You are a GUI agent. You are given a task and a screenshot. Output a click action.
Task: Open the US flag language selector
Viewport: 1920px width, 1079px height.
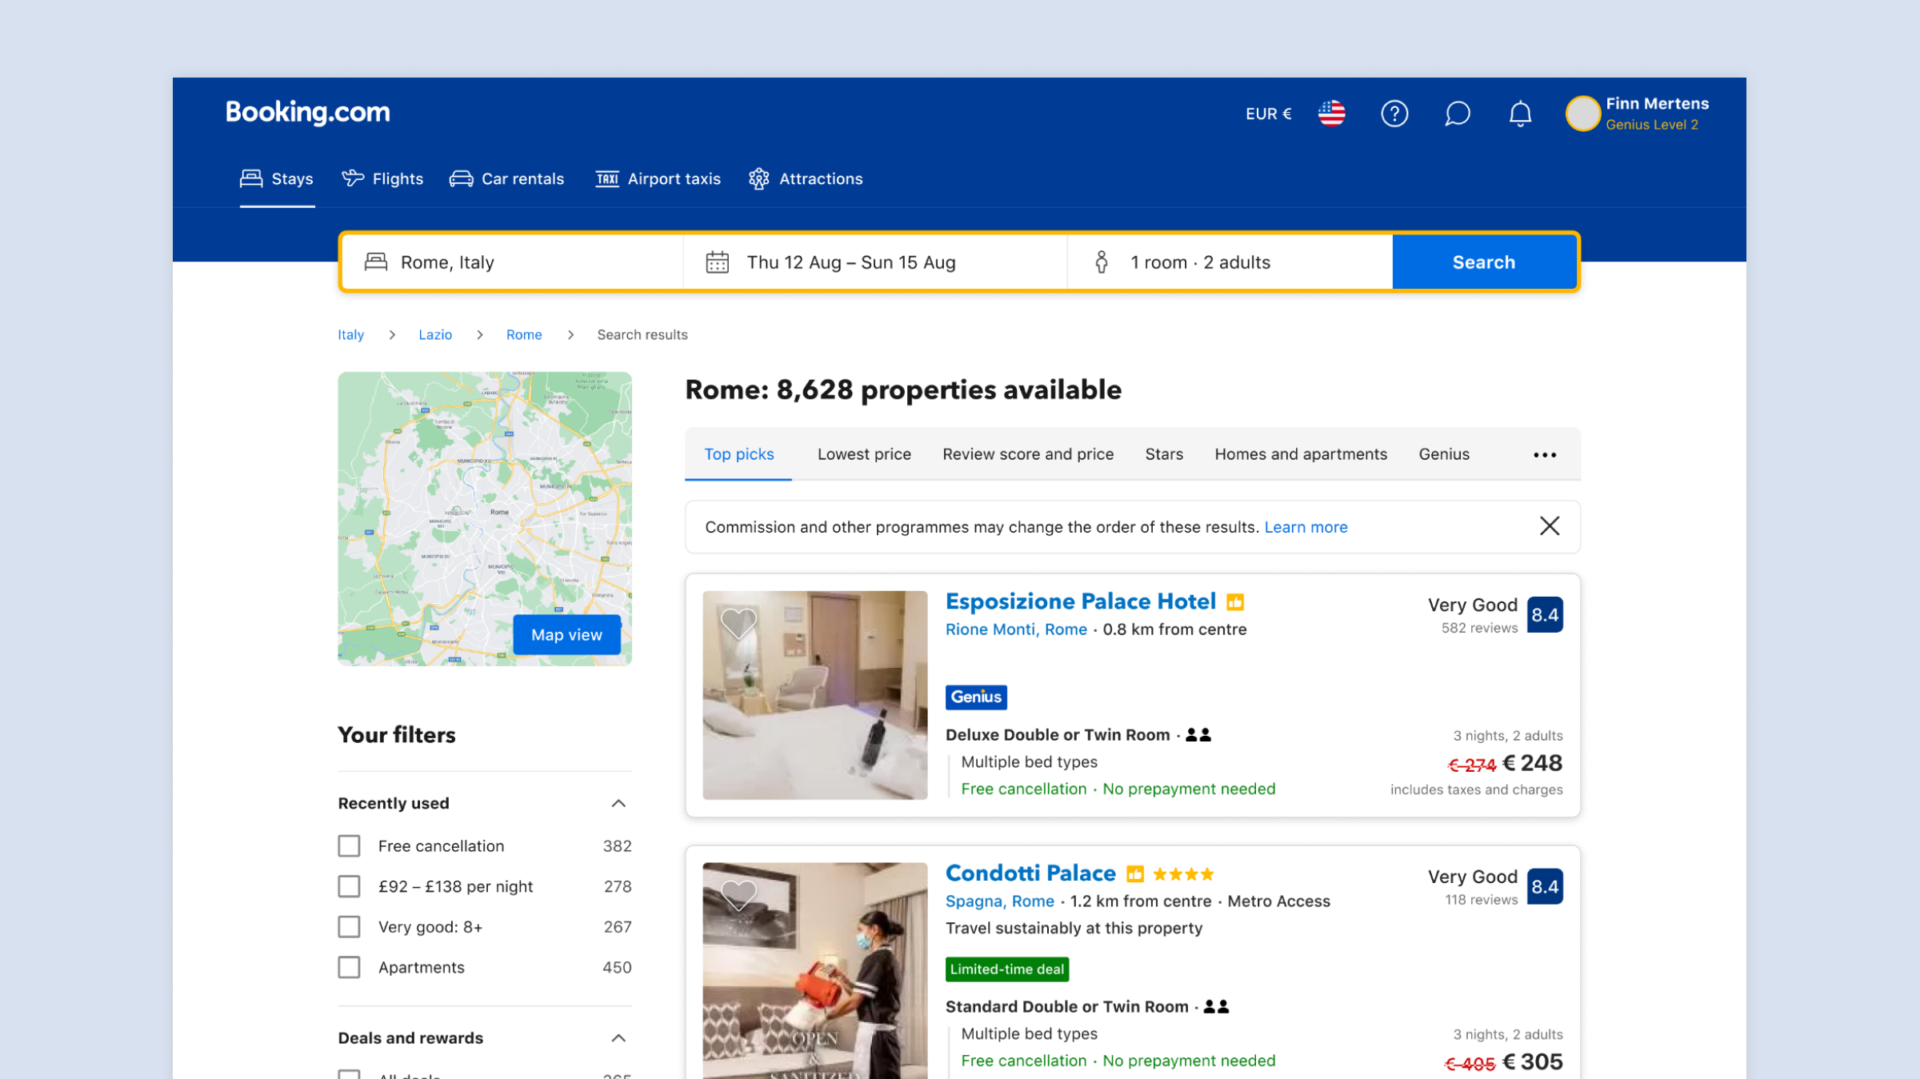1331,113
